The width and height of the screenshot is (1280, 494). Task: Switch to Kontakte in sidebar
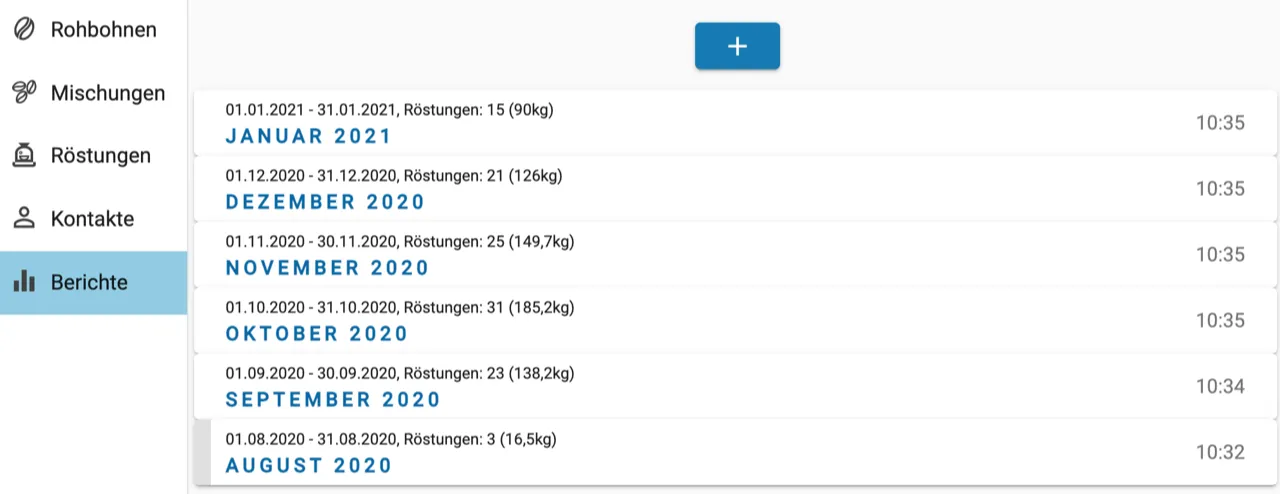click(x=92, y=219)
